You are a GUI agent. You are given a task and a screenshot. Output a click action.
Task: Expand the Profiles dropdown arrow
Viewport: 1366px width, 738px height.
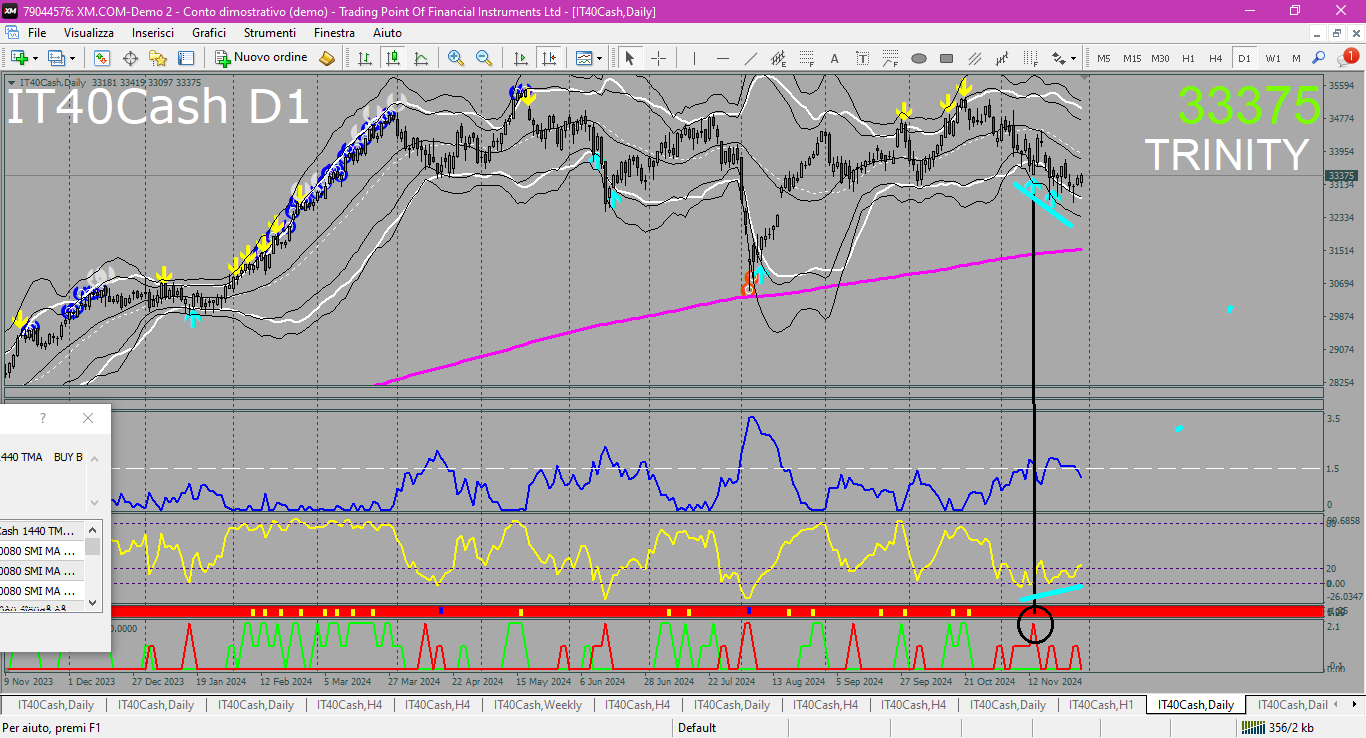(x=72, y=58)
